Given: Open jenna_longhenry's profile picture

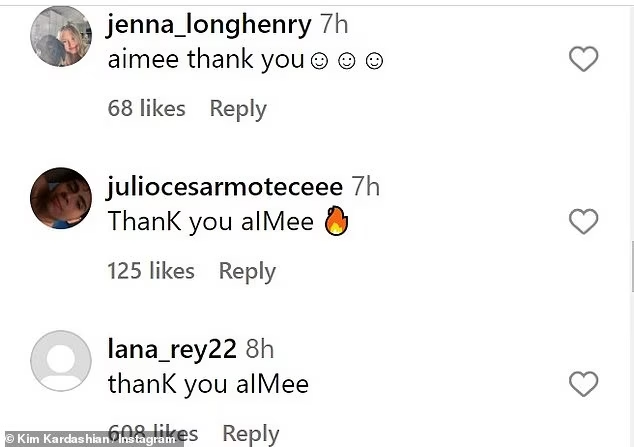Looking at the screenshot, I should (x=61, y=37).
